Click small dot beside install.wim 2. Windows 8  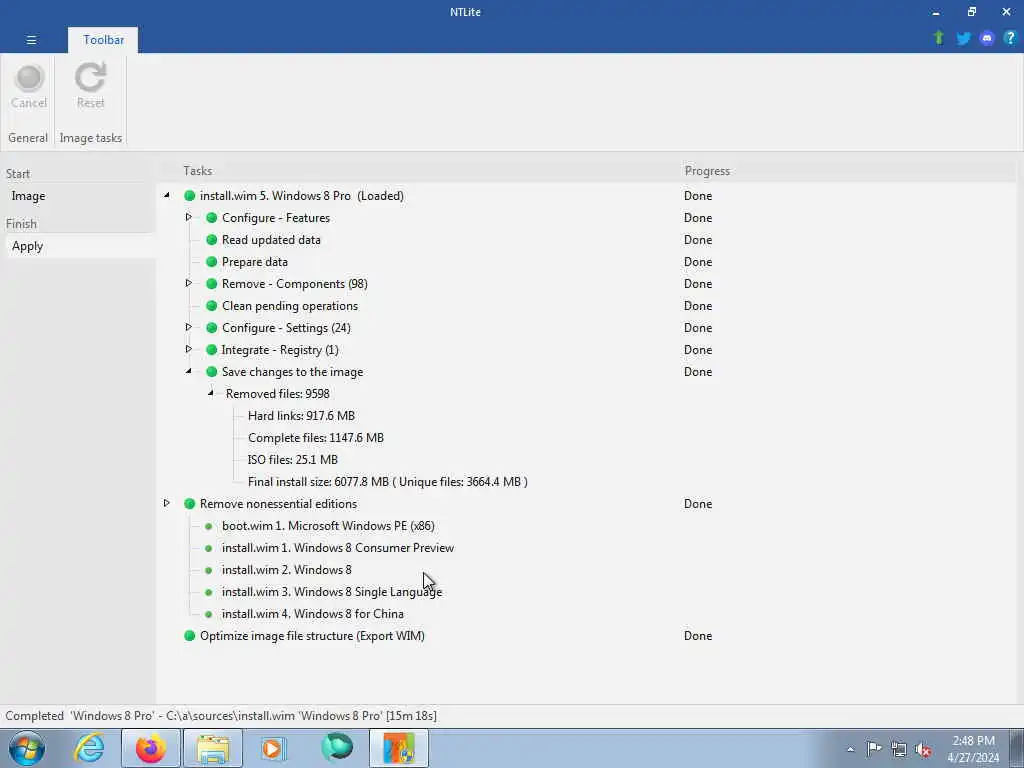pos(208,570)
